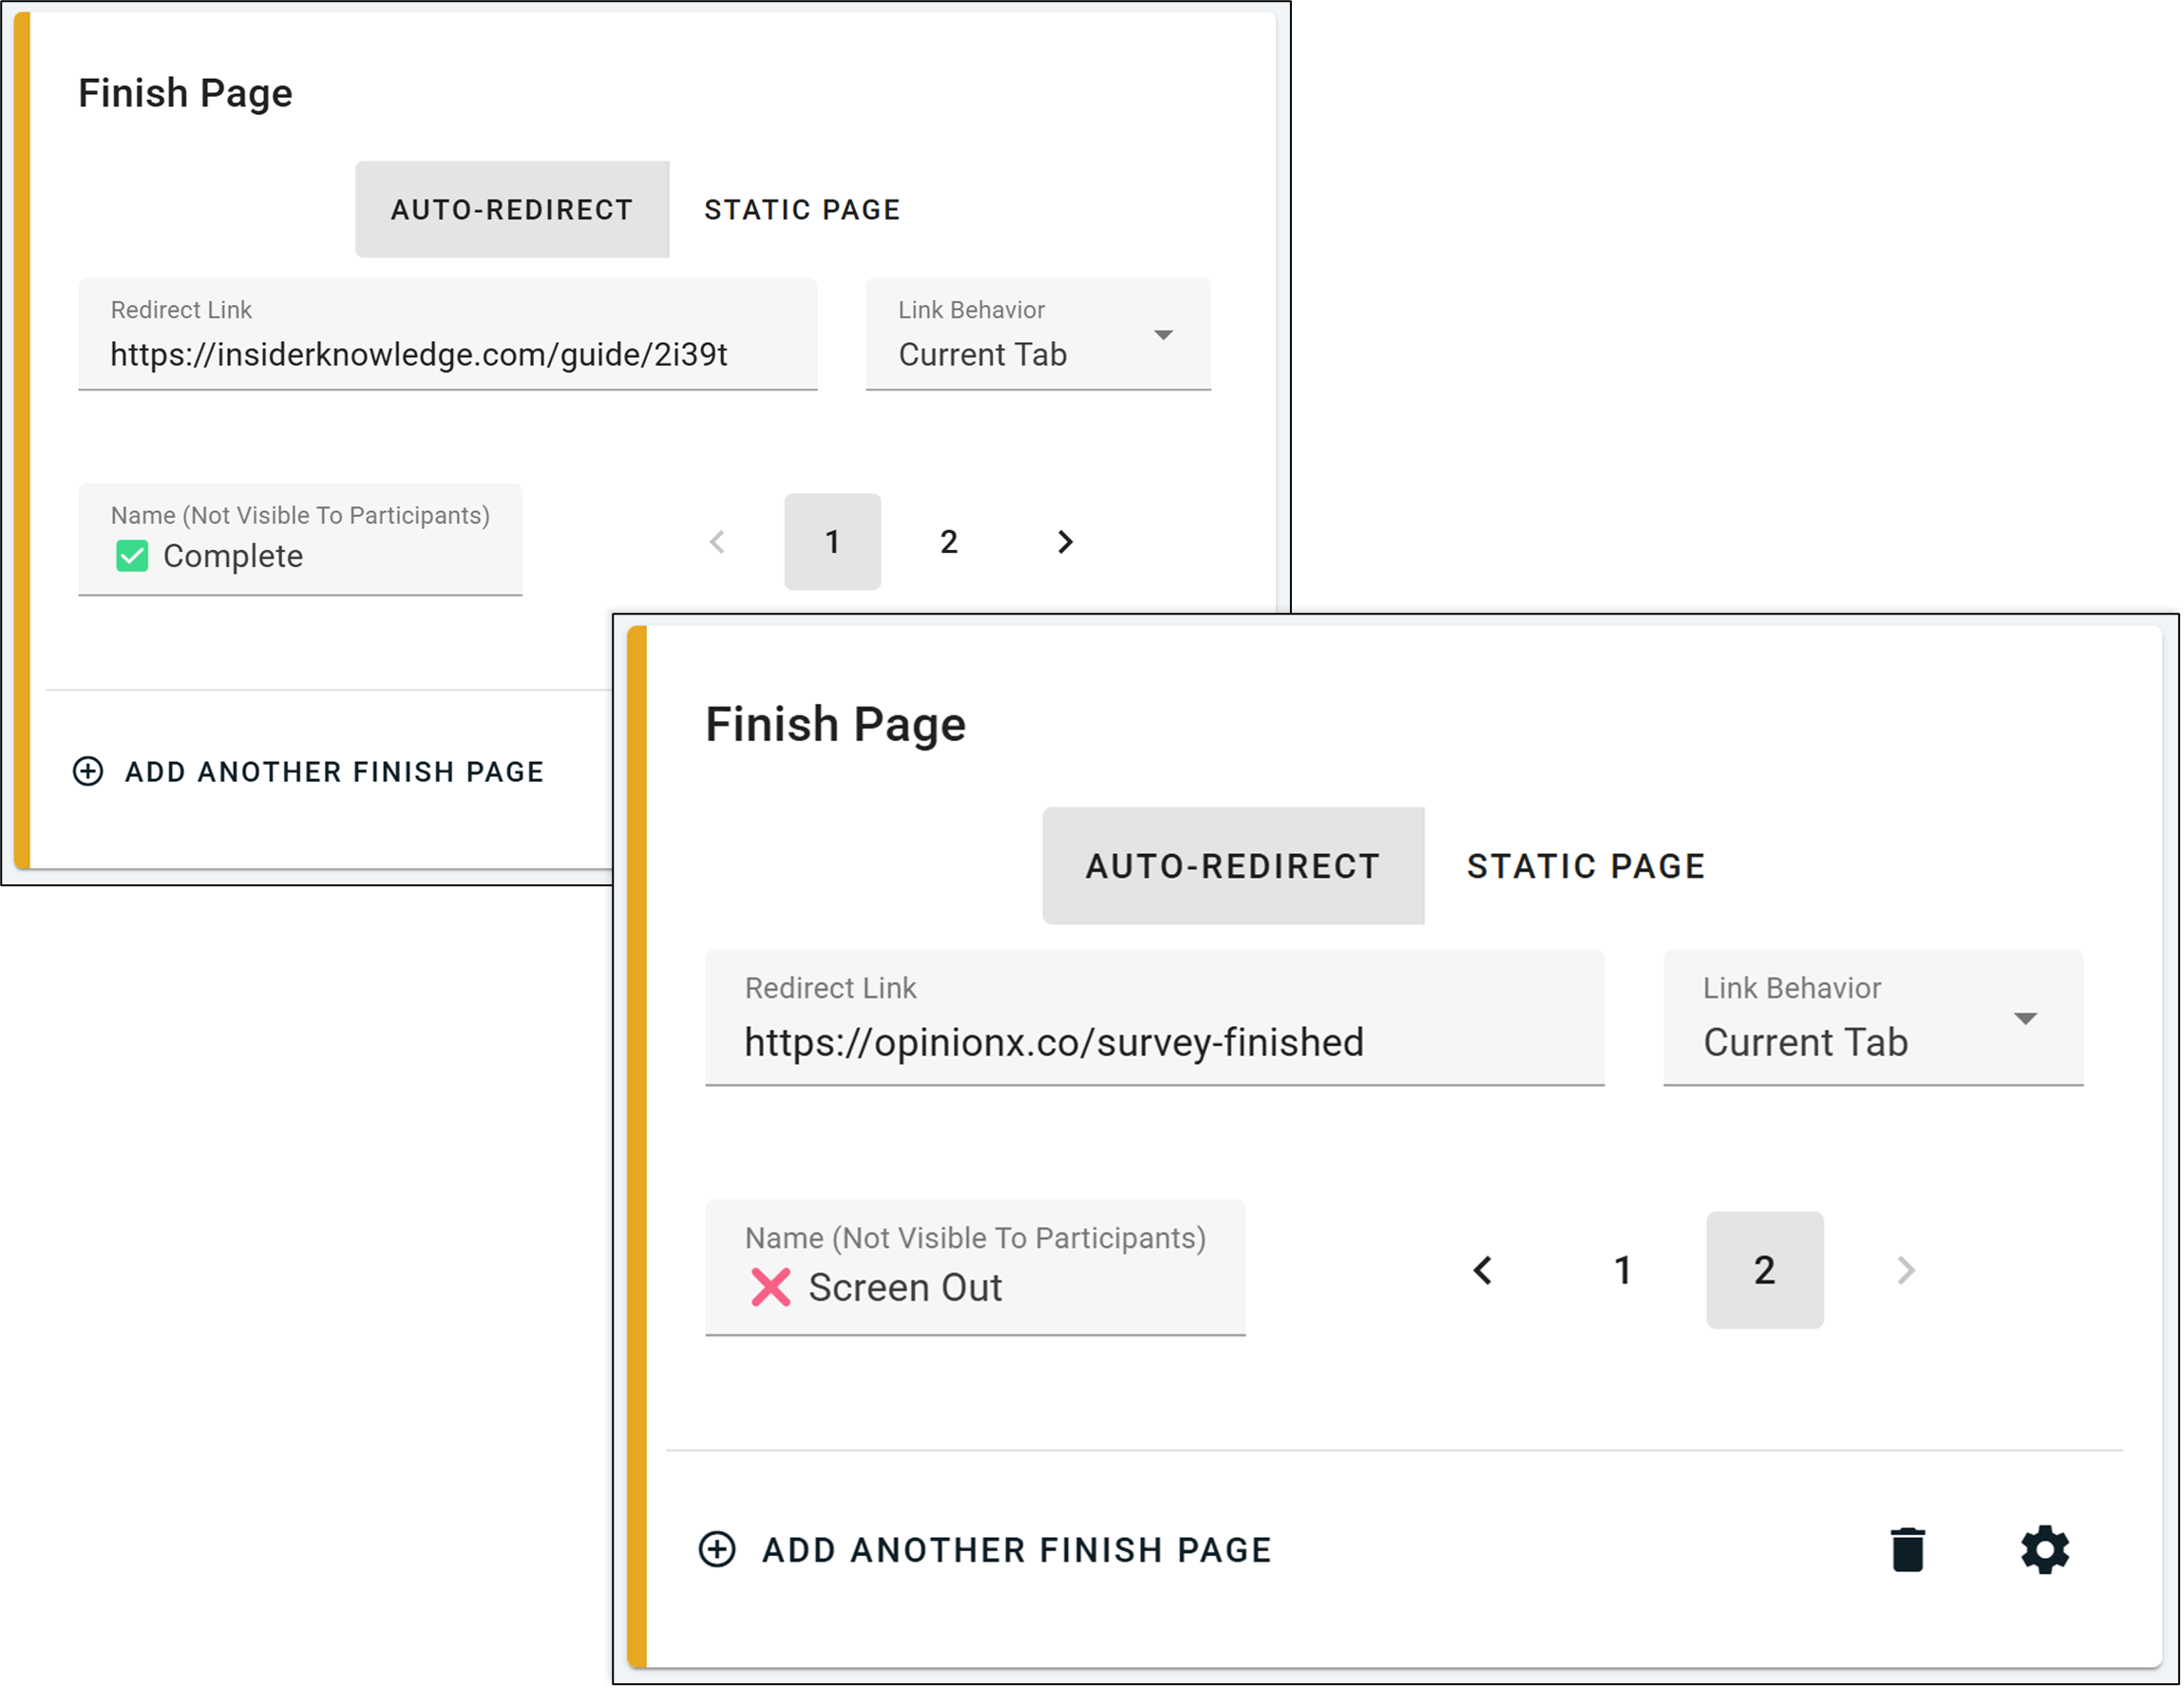Open Link Behavior dropdown in the lower panel

click(x=1872, y=1019)
